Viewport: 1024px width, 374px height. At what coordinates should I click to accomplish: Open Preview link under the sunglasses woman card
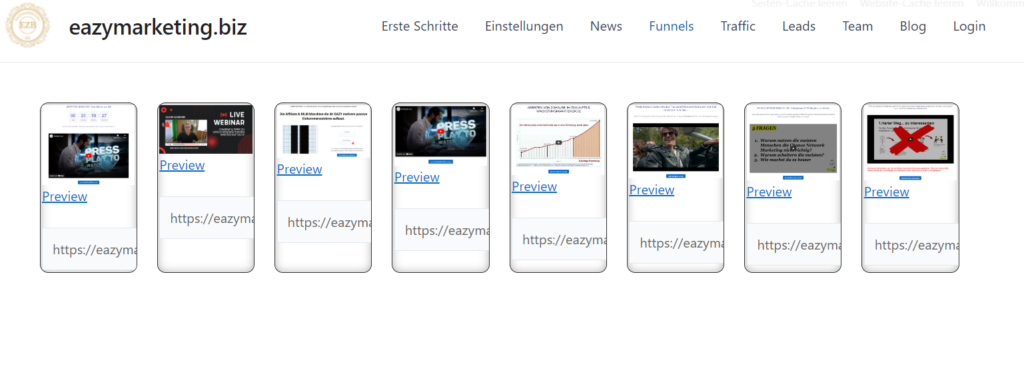click(x=652, y=190)
